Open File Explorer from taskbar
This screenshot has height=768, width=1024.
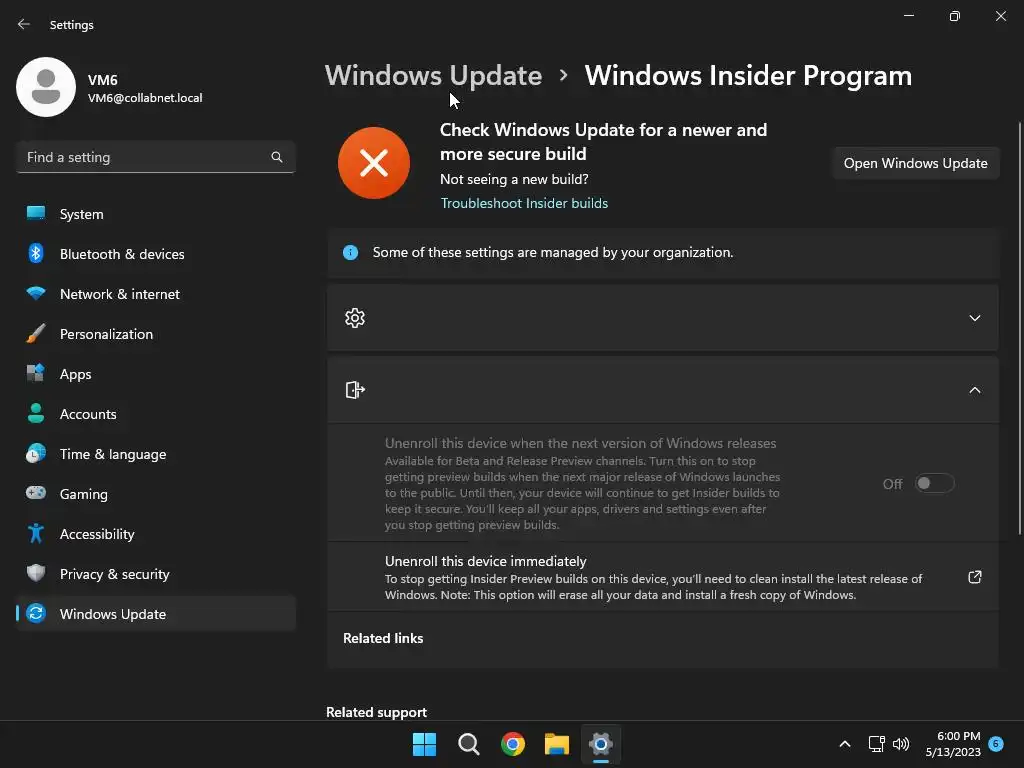tap(557, 744)
